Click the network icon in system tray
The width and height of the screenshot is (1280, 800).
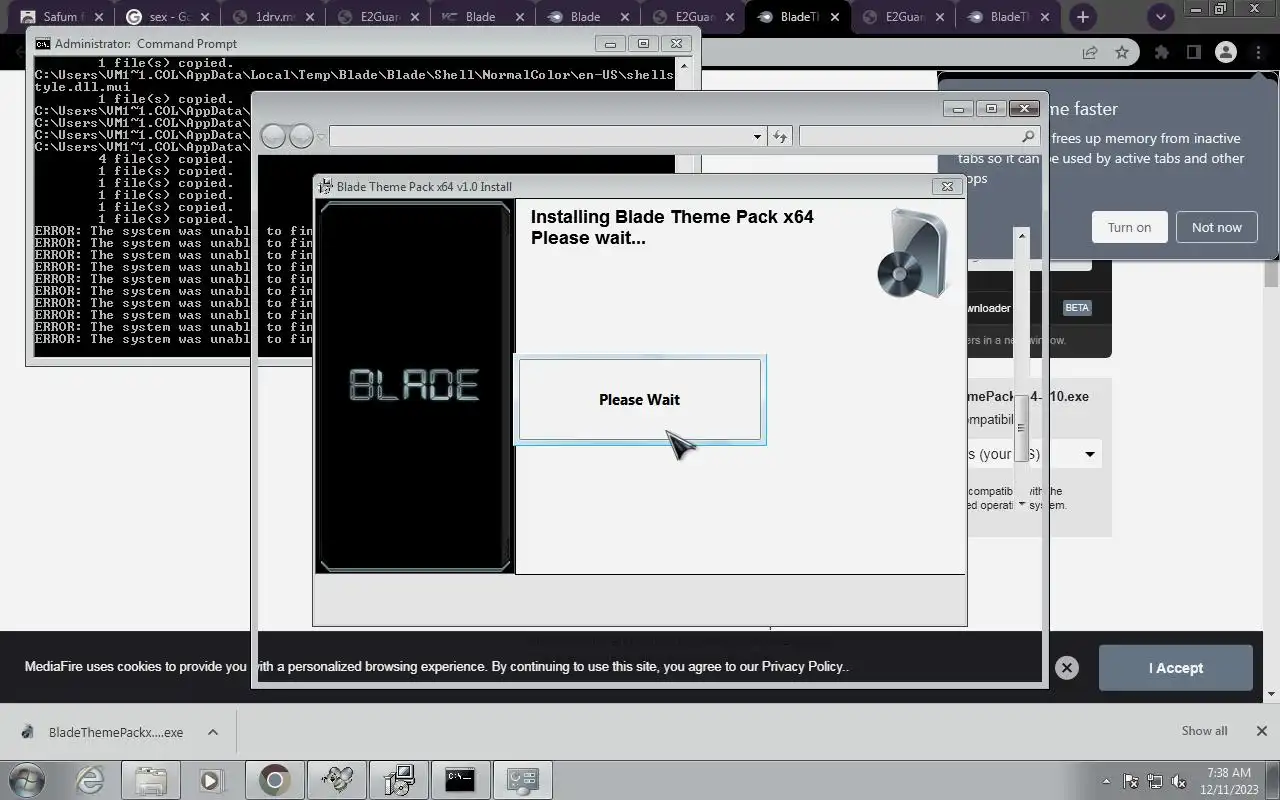click(1155, 781)
